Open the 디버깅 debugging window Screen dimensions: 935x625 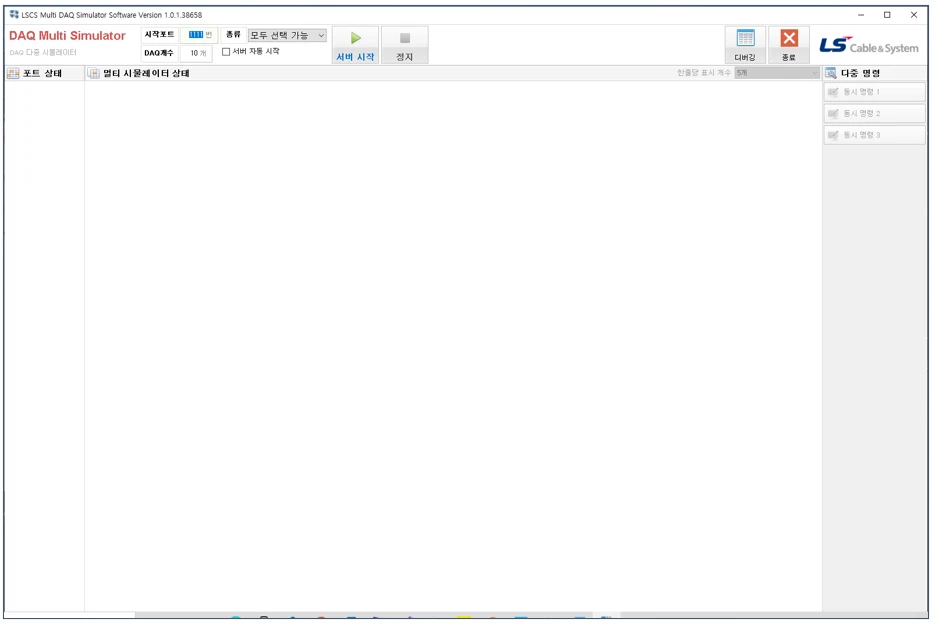coord(745,45)
